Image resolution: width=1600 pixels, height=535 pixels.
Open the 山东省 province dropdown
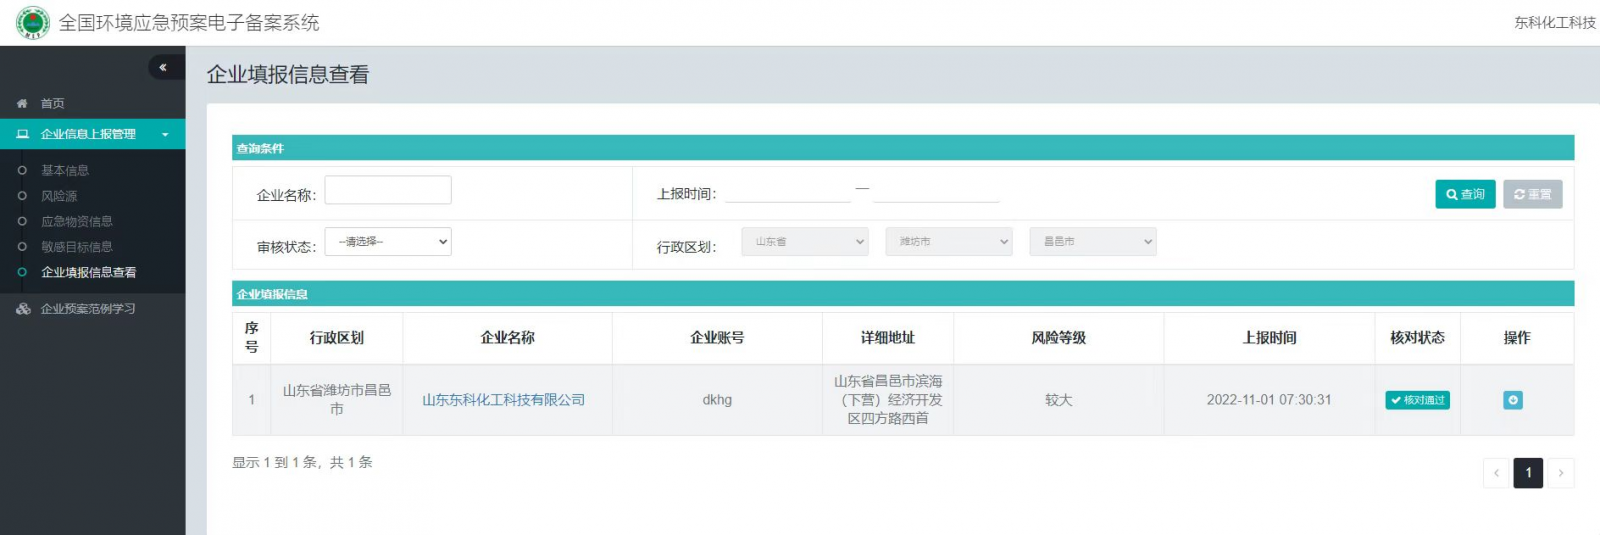point(804,242)
